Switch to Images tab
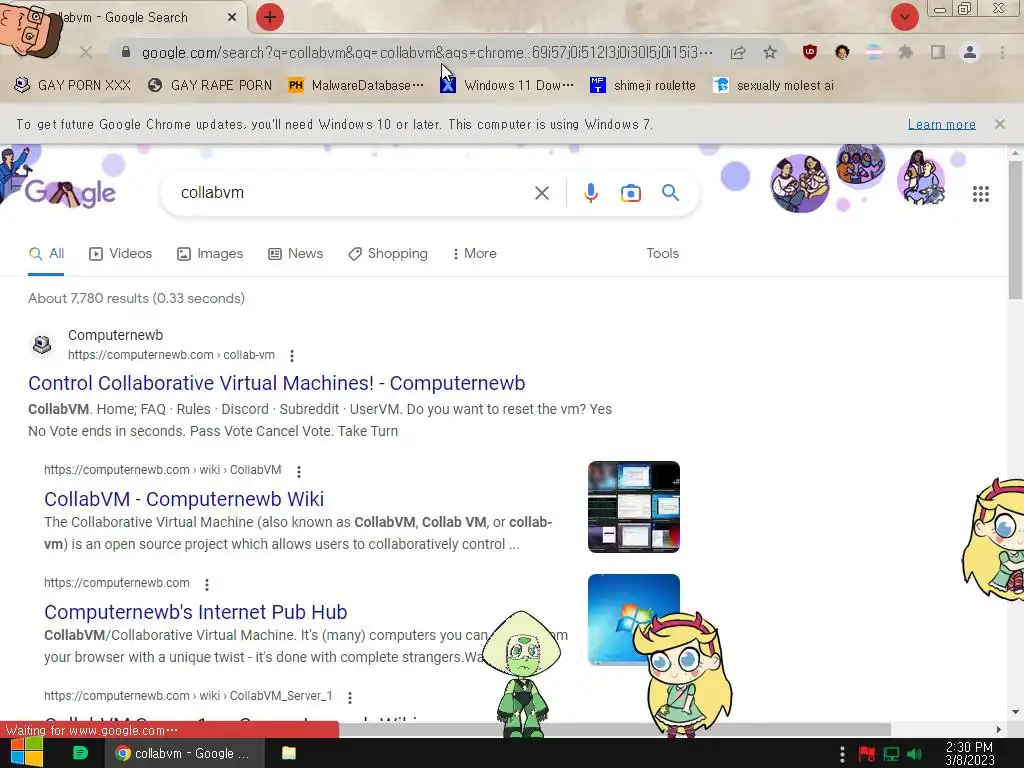Screen dimensions: 1024x768 210,253
